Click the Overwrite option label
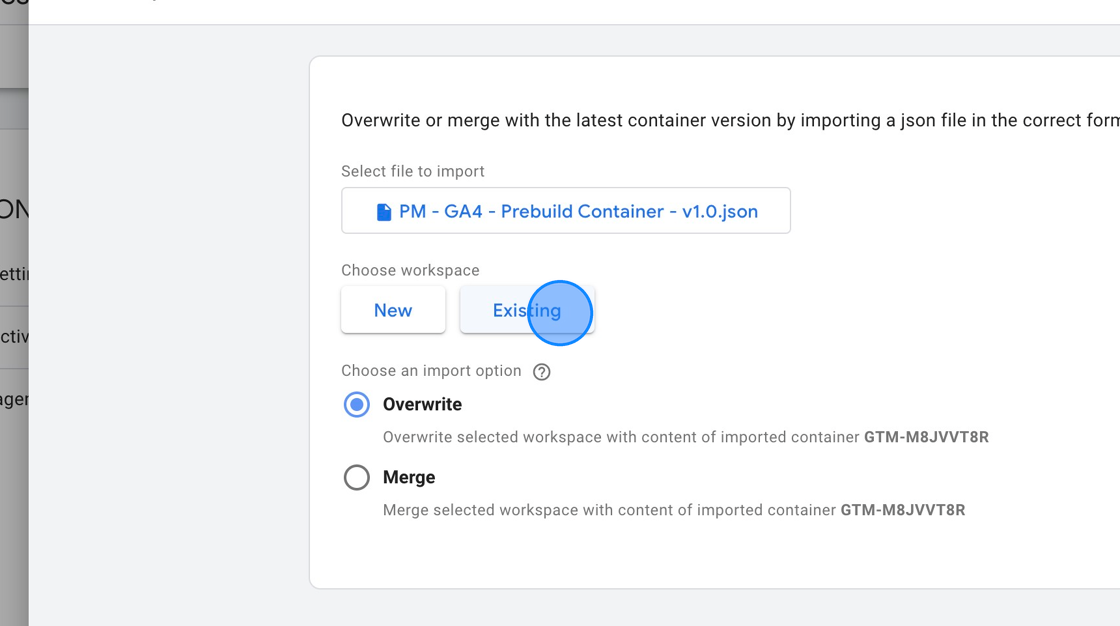 pyautogui.click(x=422, y=404)
